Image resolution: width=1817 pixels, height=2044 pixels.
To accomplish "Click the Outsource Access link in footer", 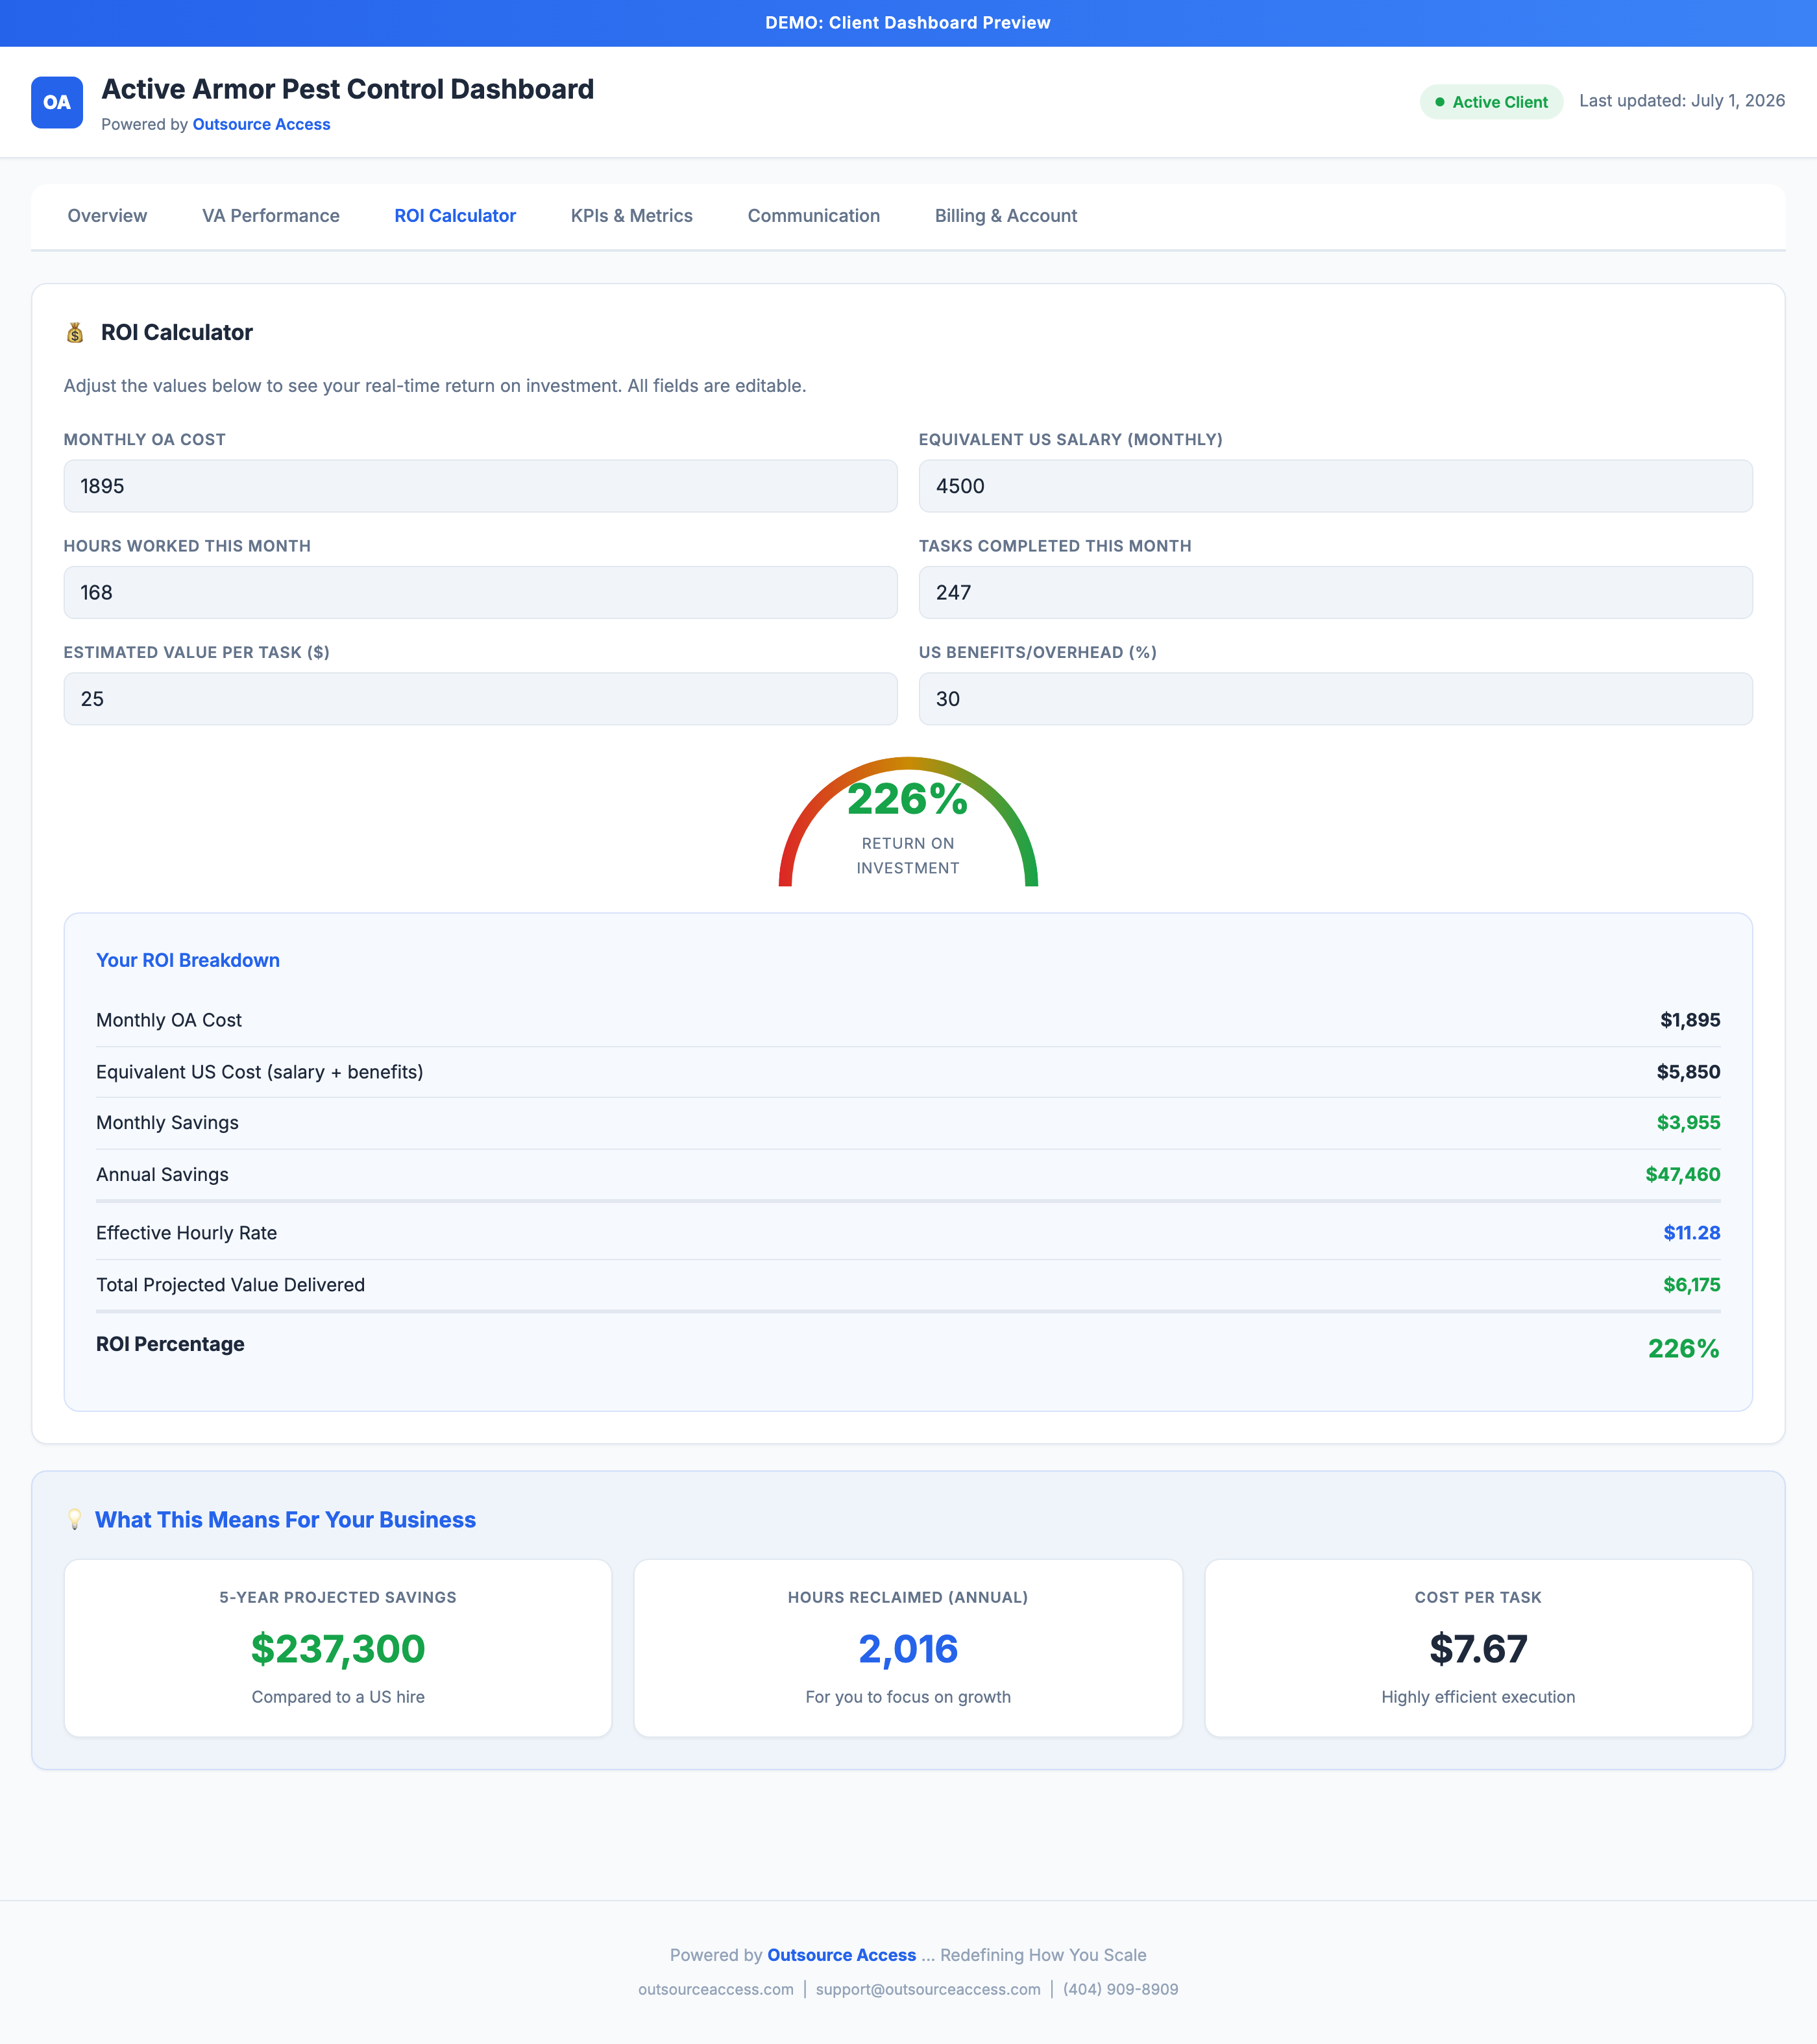I will [842, 1955].
